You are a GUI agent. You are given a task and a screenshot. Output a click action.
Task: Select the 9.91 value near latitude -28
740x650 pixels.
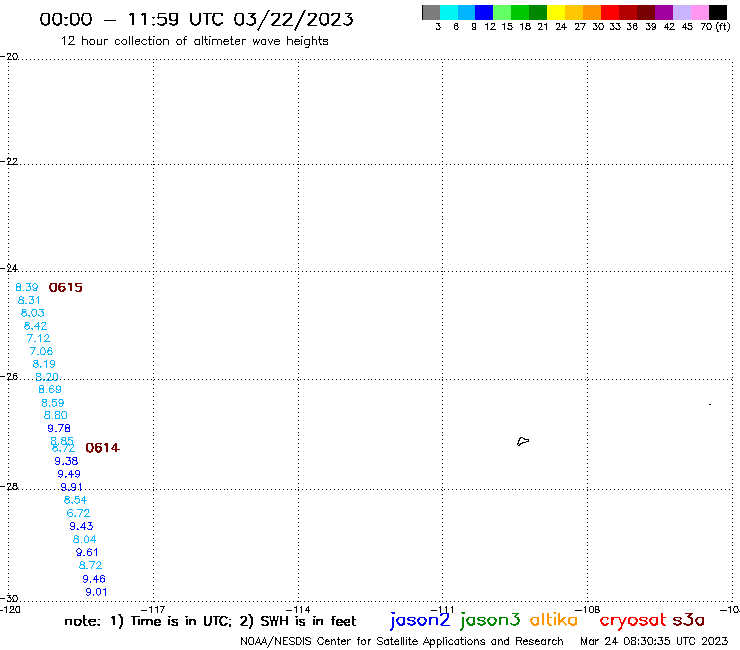point(71,487)
